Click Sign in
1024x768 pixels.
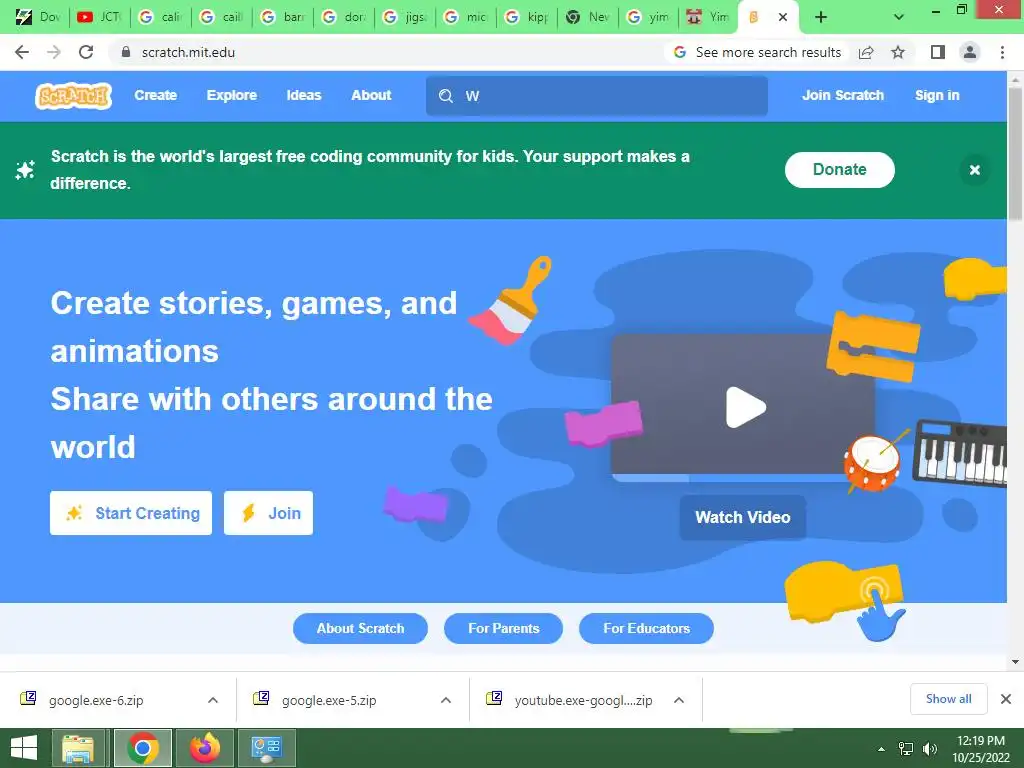[x=936, y=95]
